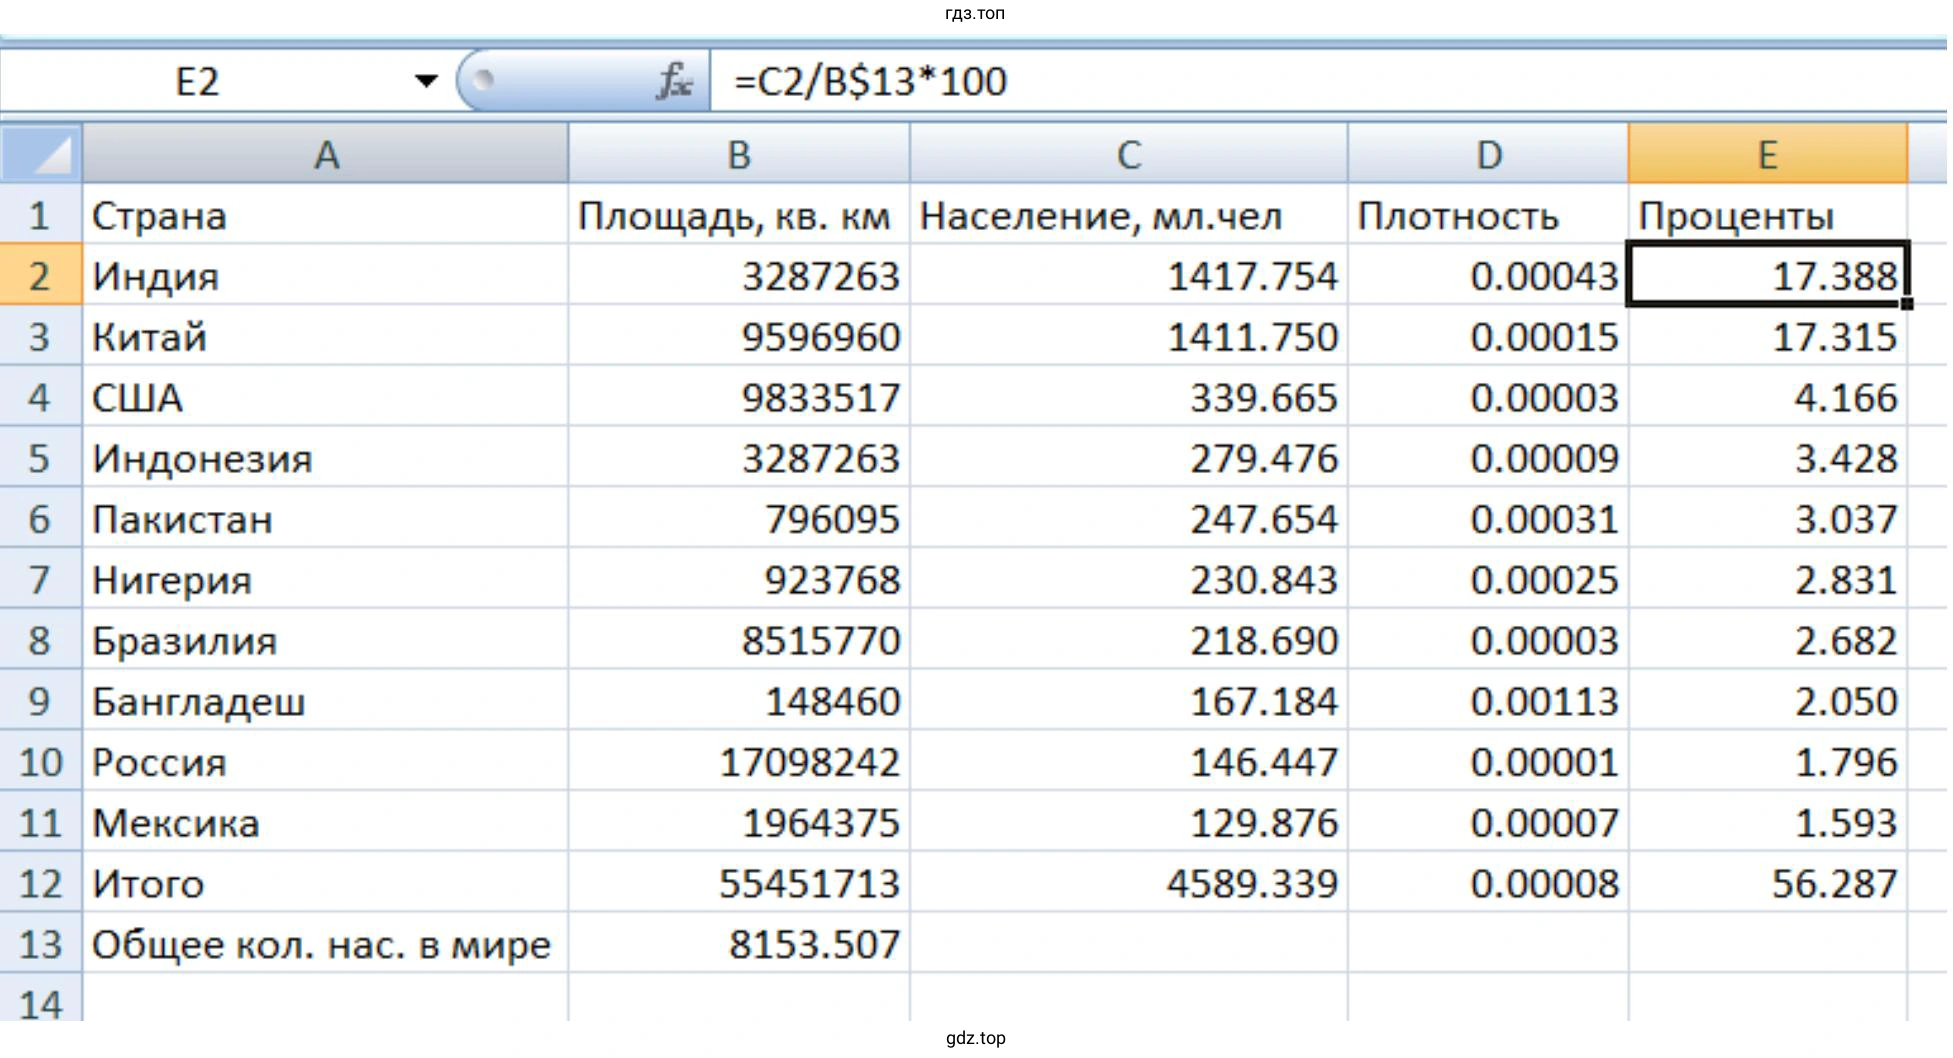Click the 'Площадь, кв. км' cell

(739, 215)
